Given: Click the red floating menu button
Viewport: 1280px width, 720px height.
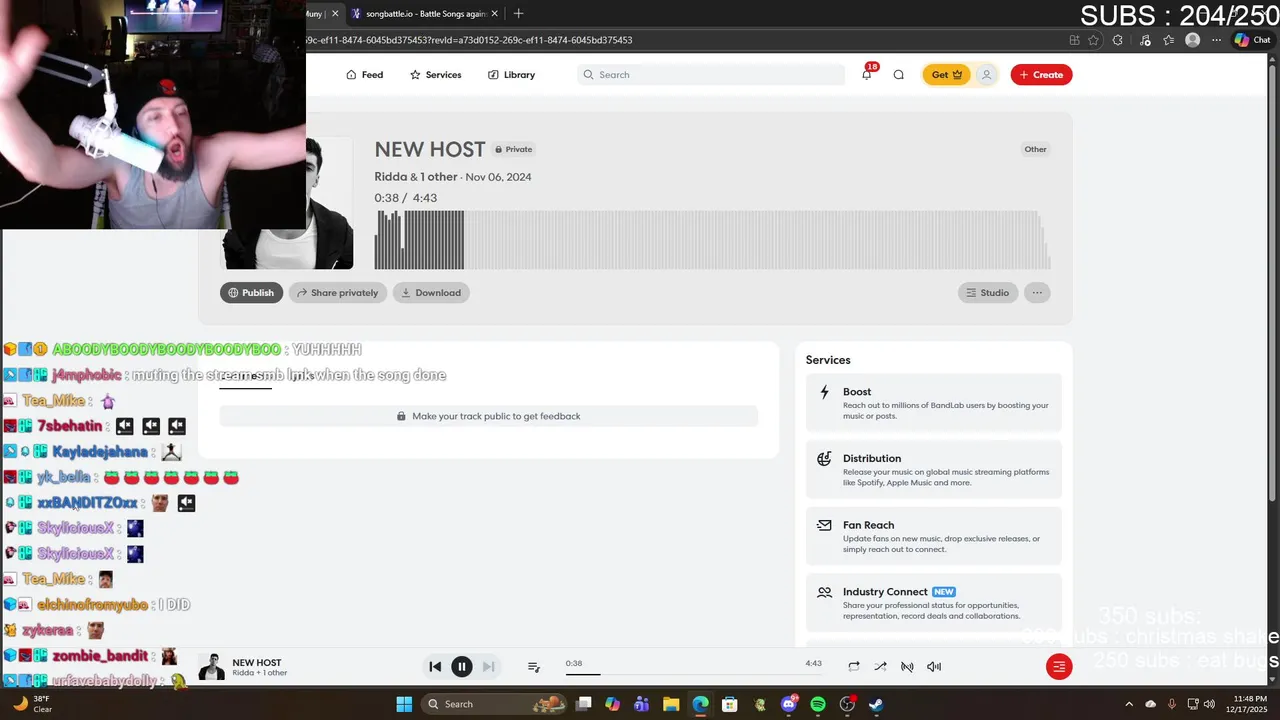Looking at the screenshot, I should pos(1059,667).
